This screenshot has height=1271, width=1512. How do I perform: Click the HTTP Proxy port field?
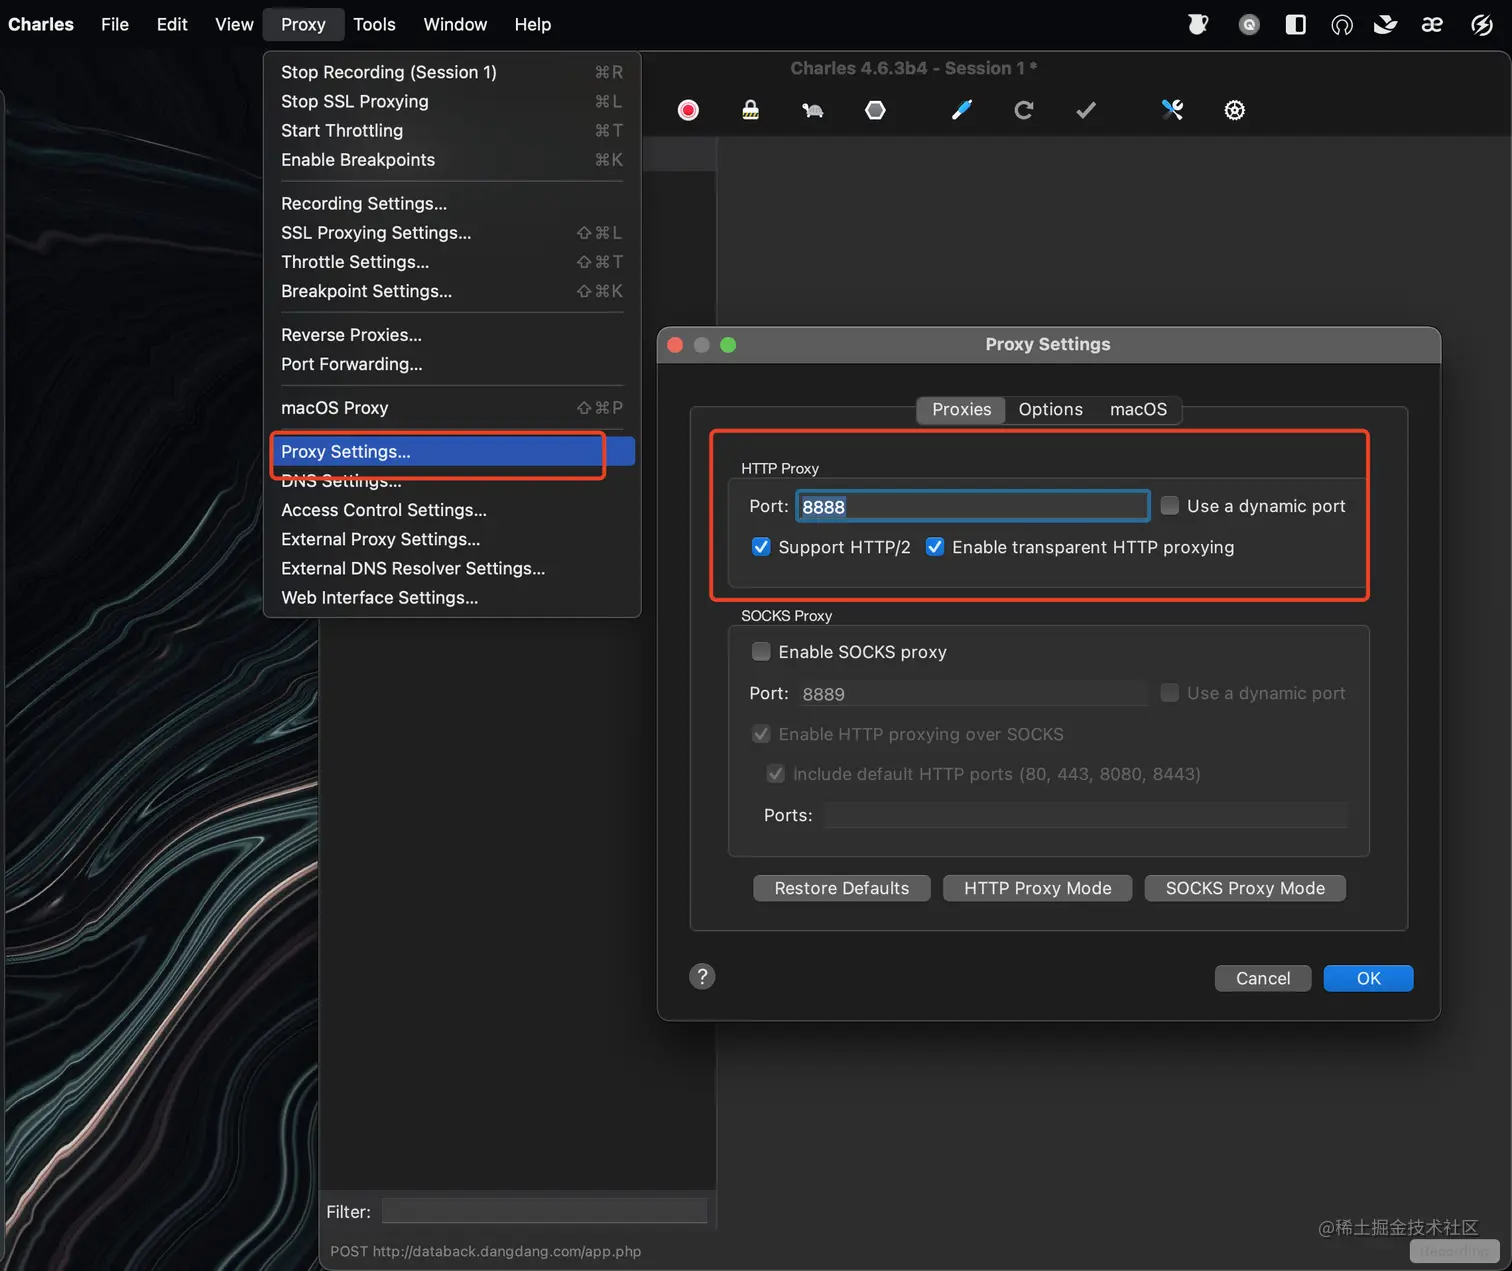(x=972, y=506)
